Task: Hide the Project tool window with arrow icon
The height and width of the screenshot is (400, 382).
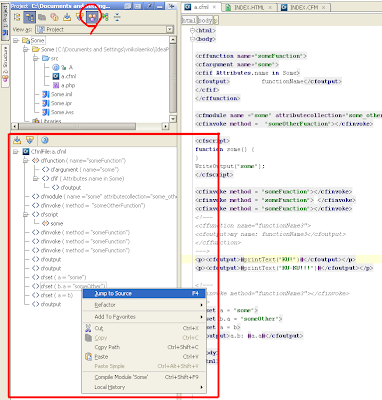Action: tap(171, 6)
